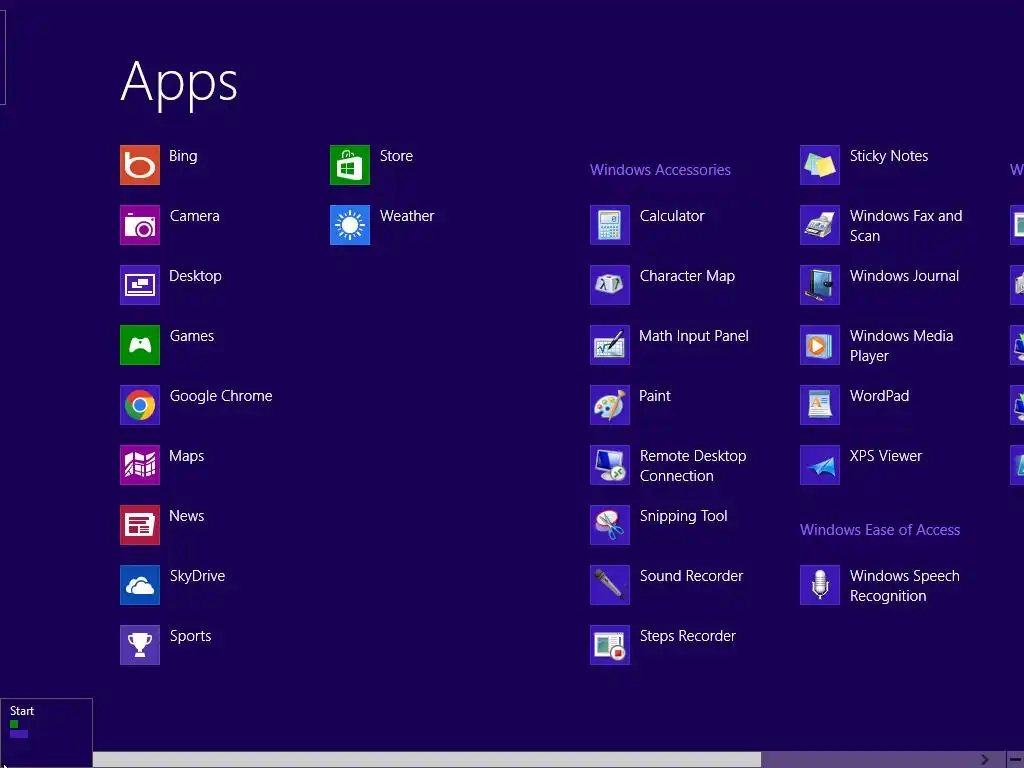
Task: Click the Google Chrome text label
Action: [221, 396]
